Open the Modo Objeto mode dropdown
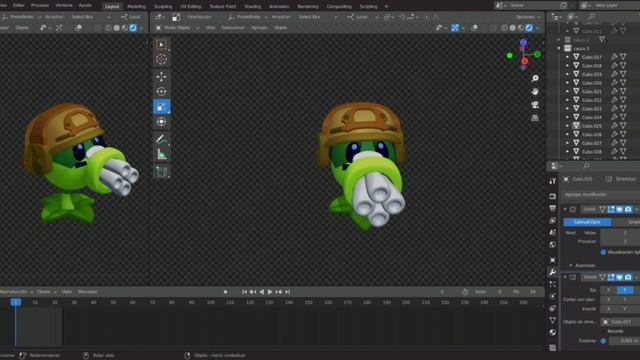 click(177, 28)
